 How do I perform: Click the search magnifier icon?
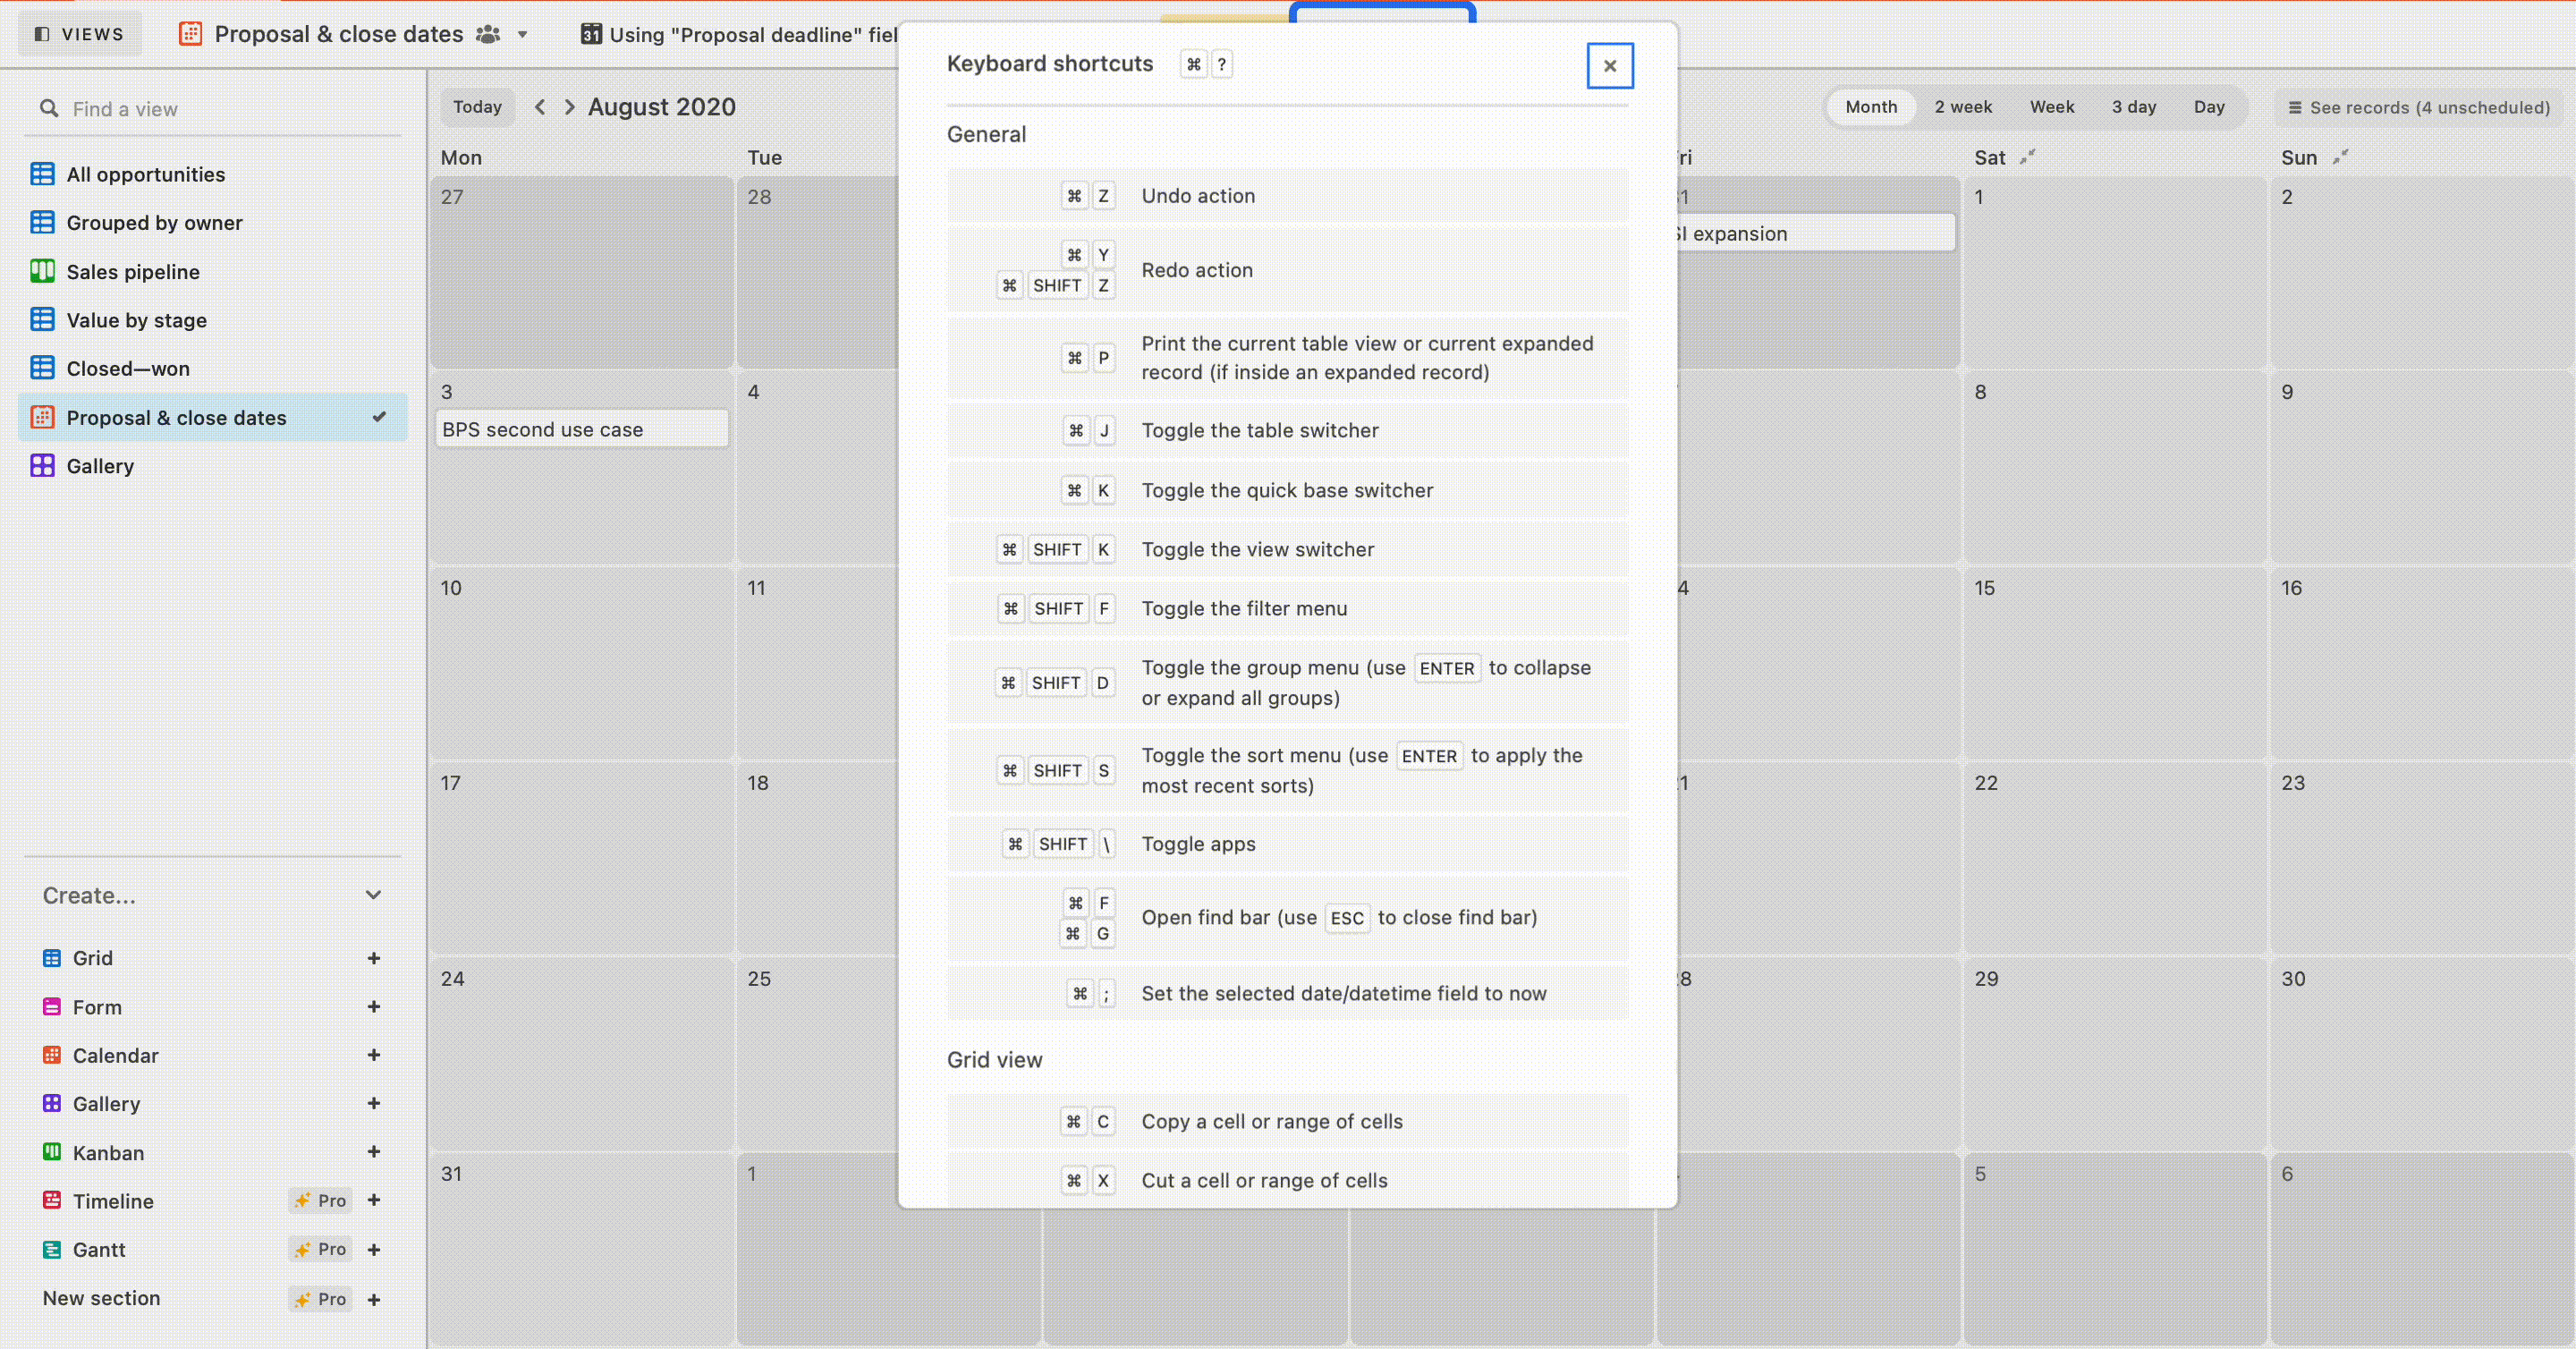coord(48,108)
